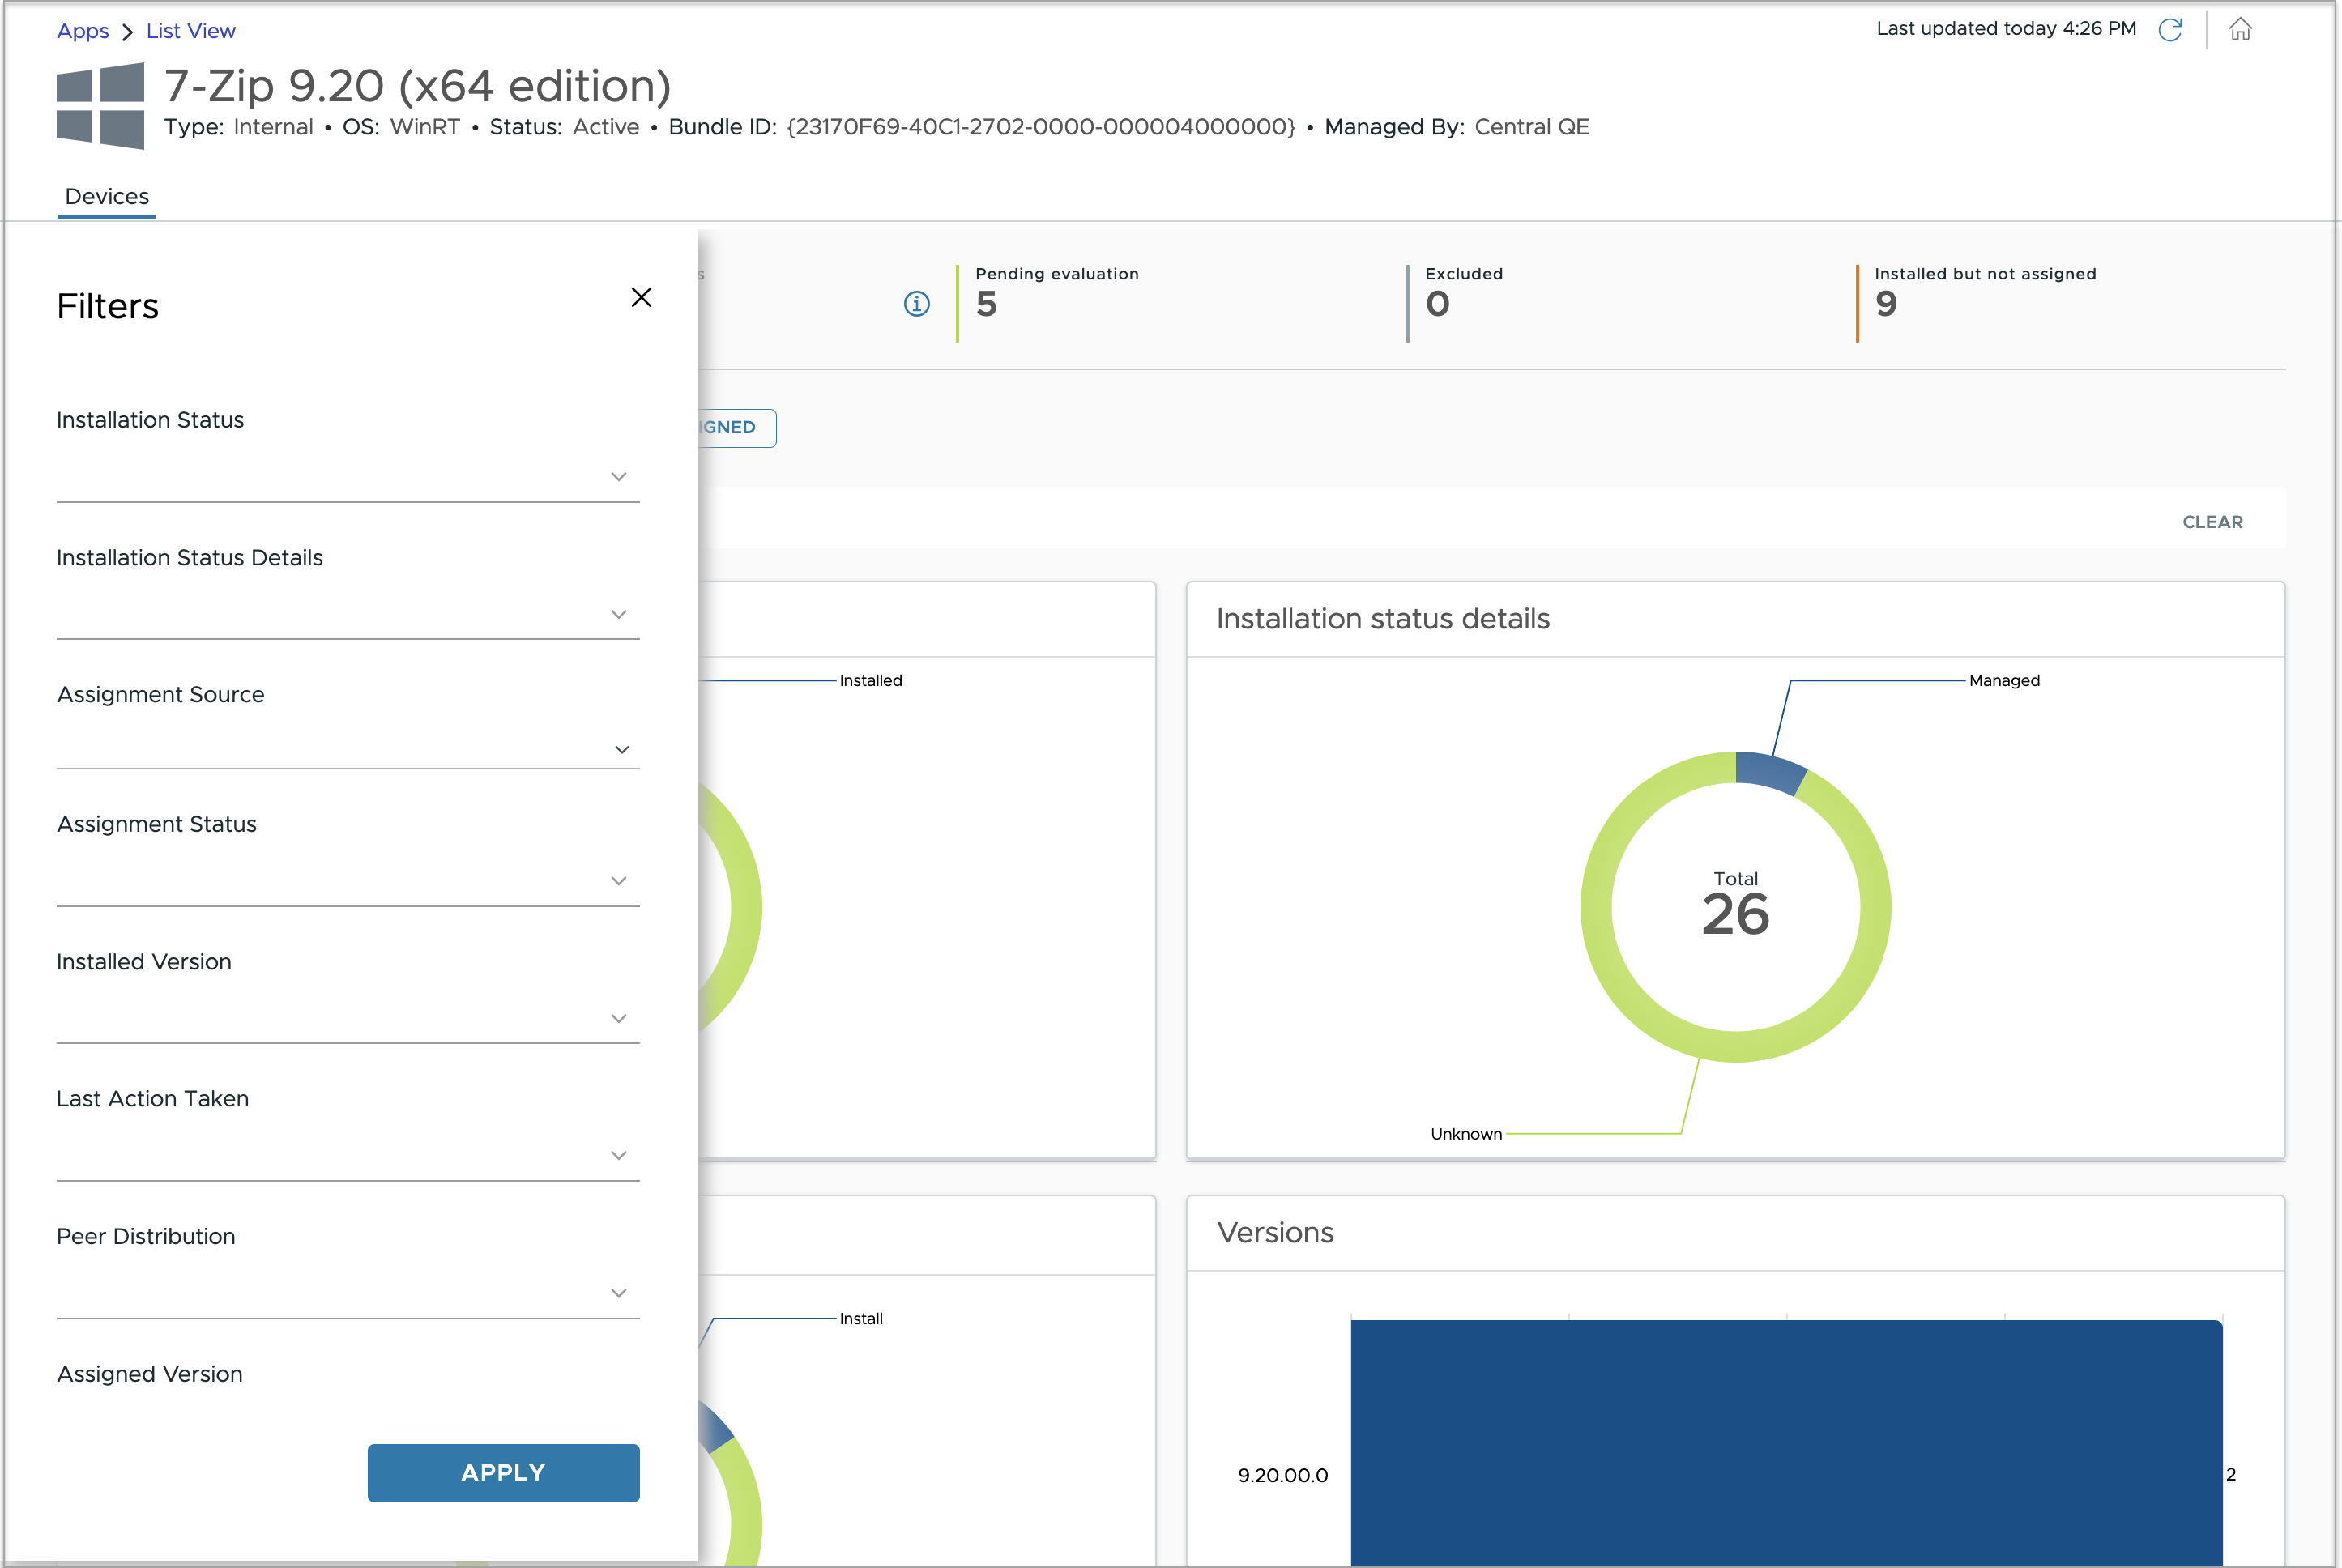This screenshot has height=1568, width=2342.
Task: Switch to the Devices tab
Action: (107, 197)
